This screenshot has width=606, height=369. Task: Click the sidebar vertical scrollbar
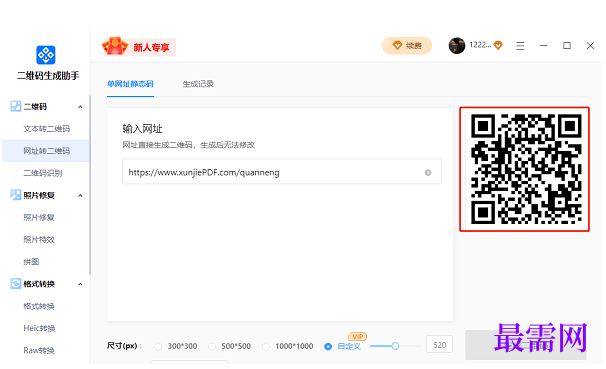90,185
